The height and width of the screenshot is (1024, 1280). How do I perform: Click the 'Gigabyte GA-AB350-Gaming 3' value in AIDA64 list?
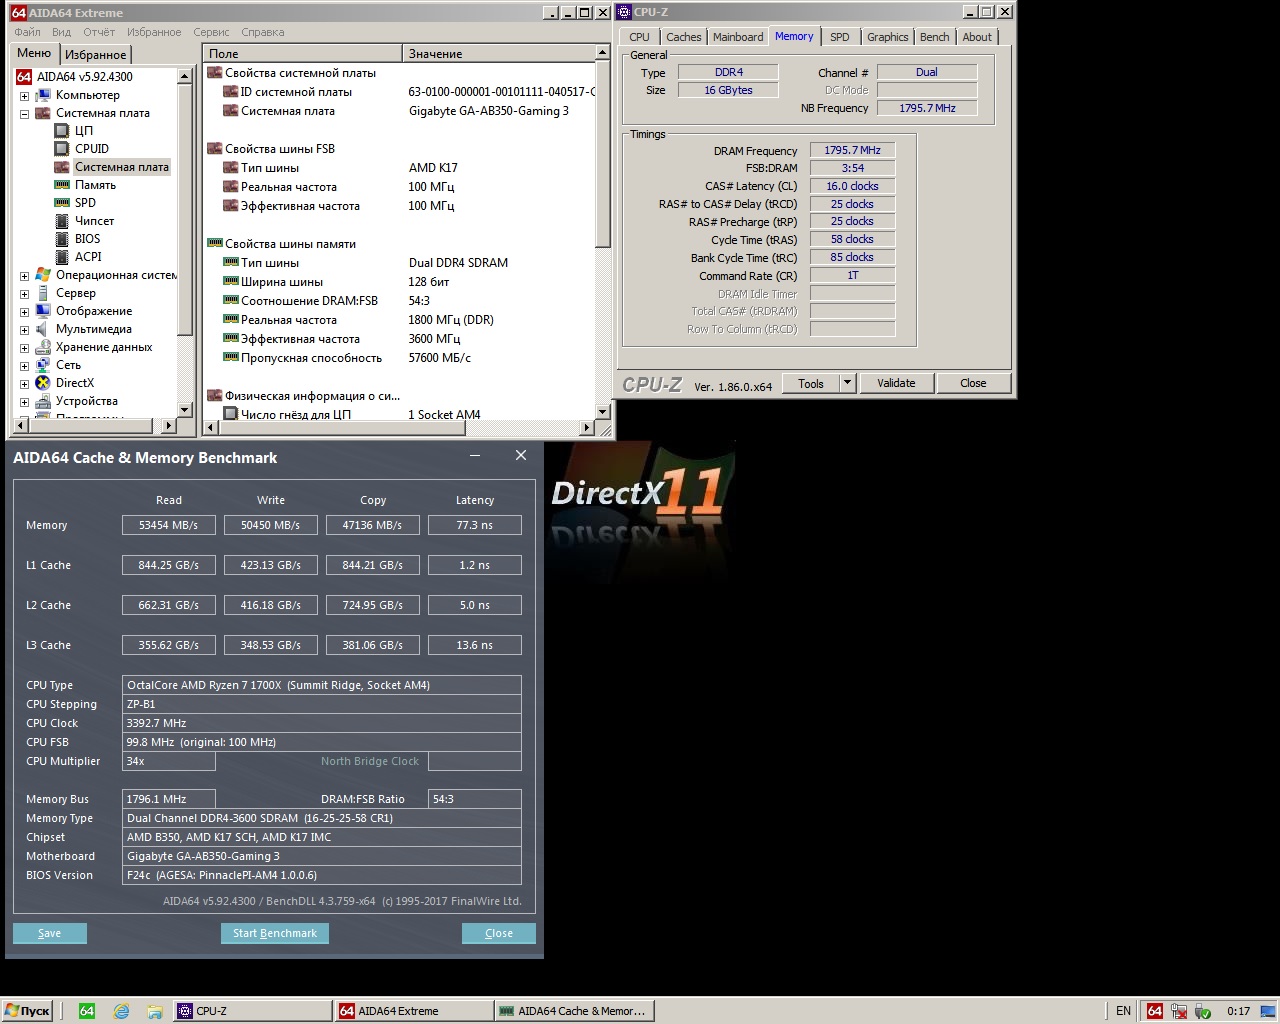489,111
